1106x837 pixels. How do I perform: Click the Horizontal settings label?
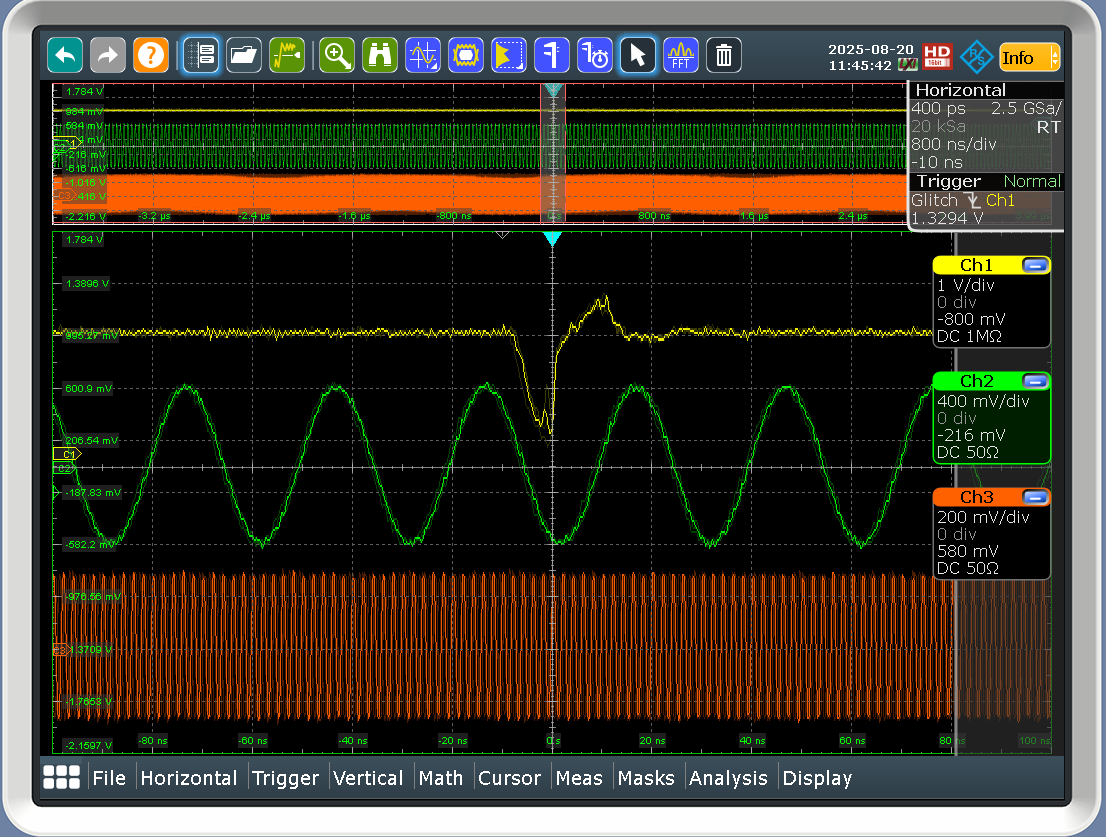point(961,90)
